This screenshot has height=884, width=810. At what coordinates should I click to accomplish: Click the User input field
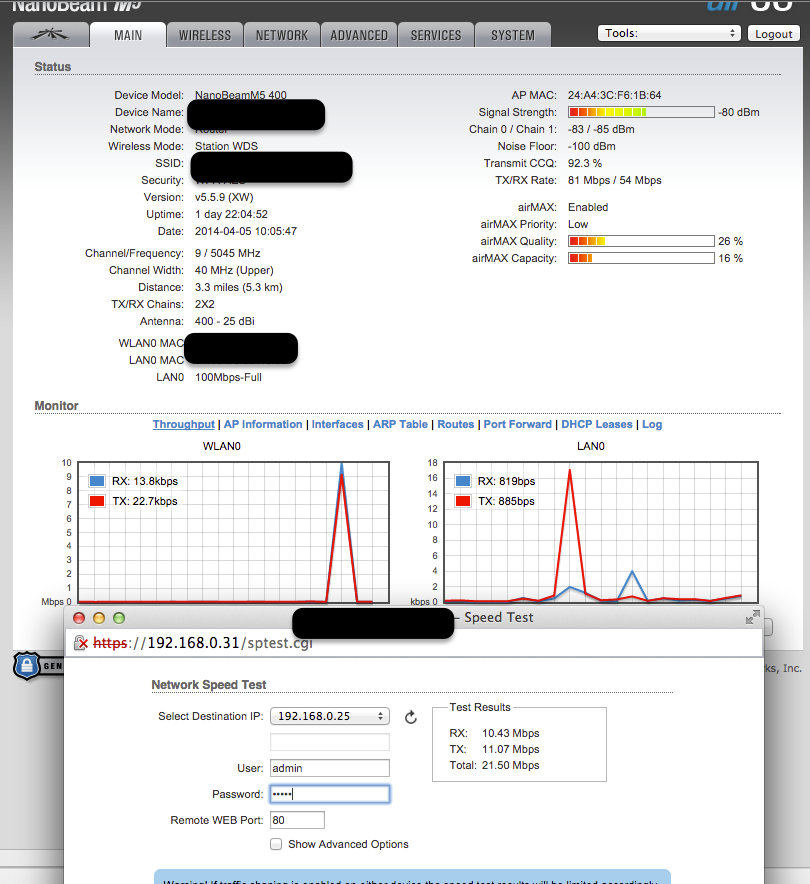tap(330, 768)
